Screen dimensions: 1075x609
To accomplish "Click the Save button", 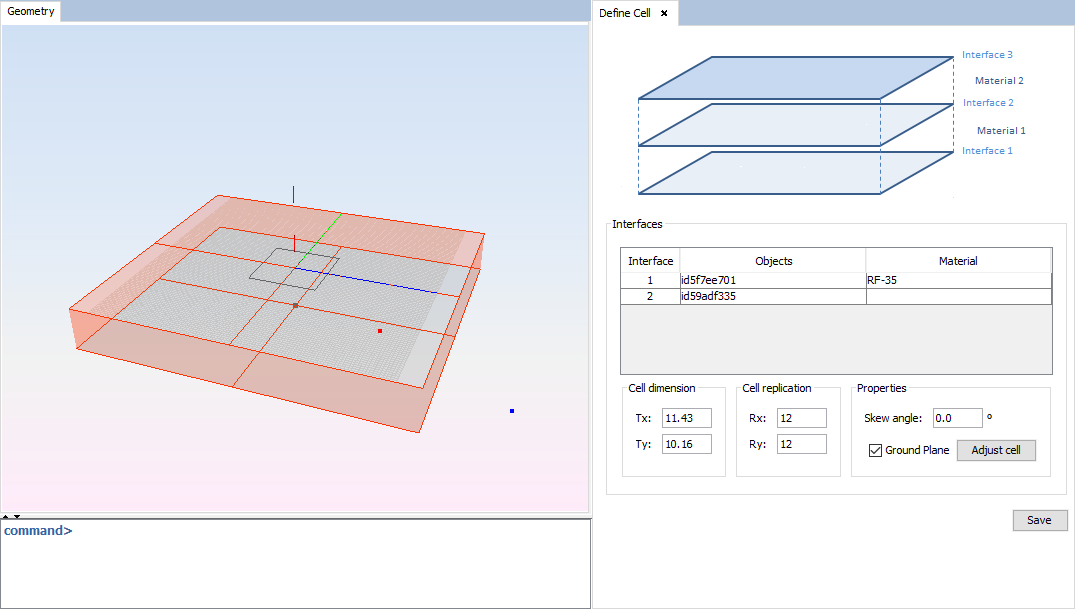I will pyautogui.click(x=1039, y=520).
